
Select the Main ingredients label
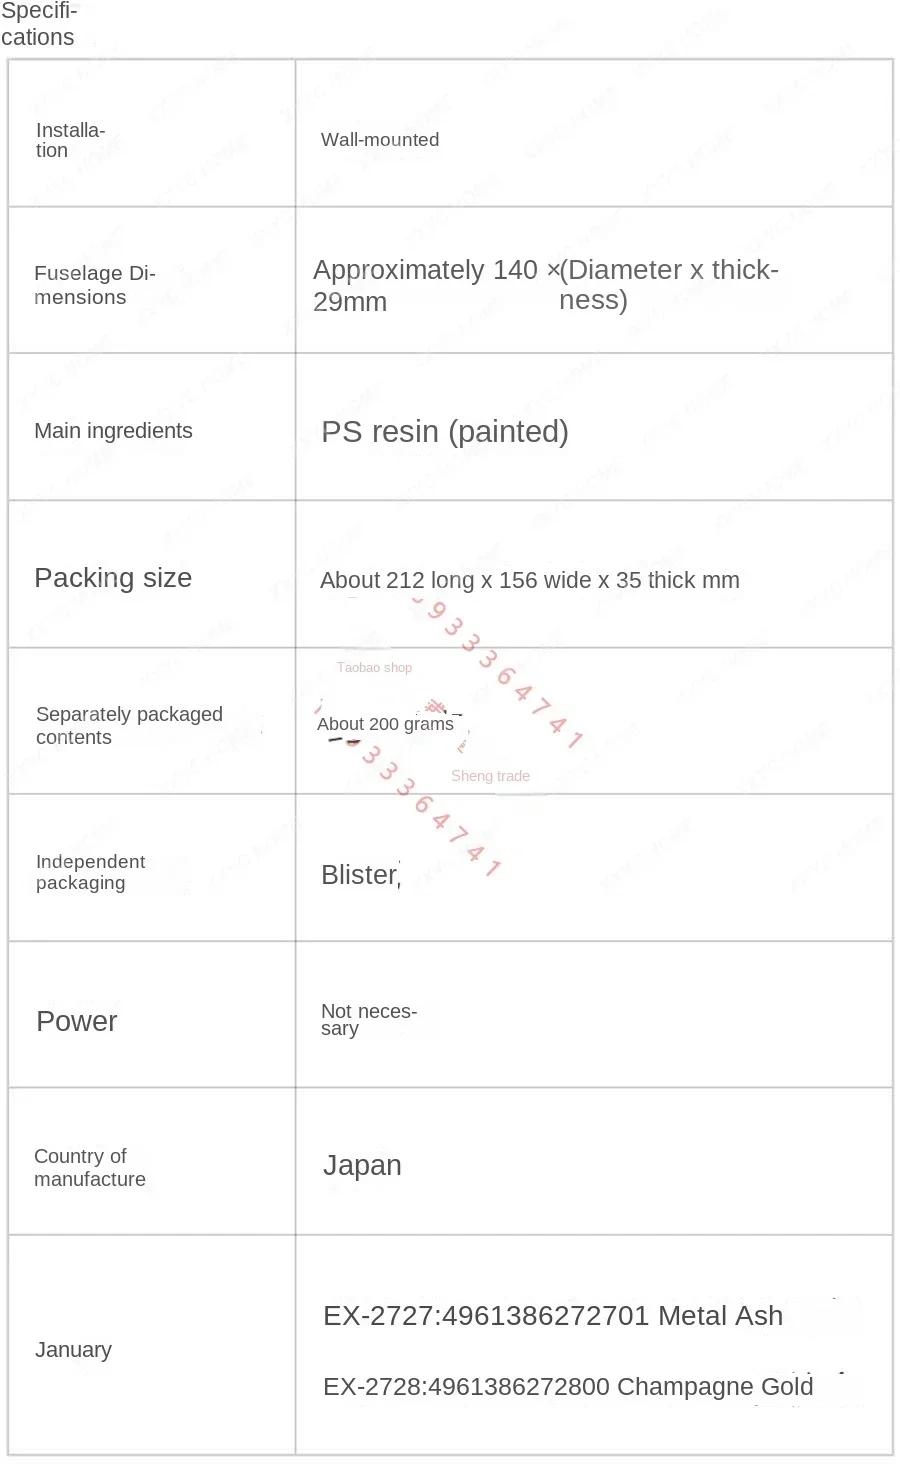tap(113, 431)
